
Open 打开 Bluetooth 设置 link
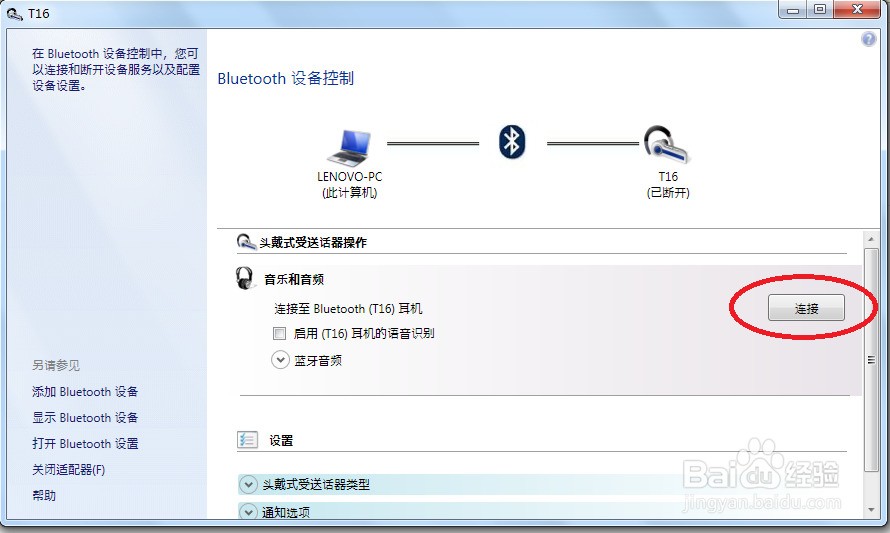85,444
